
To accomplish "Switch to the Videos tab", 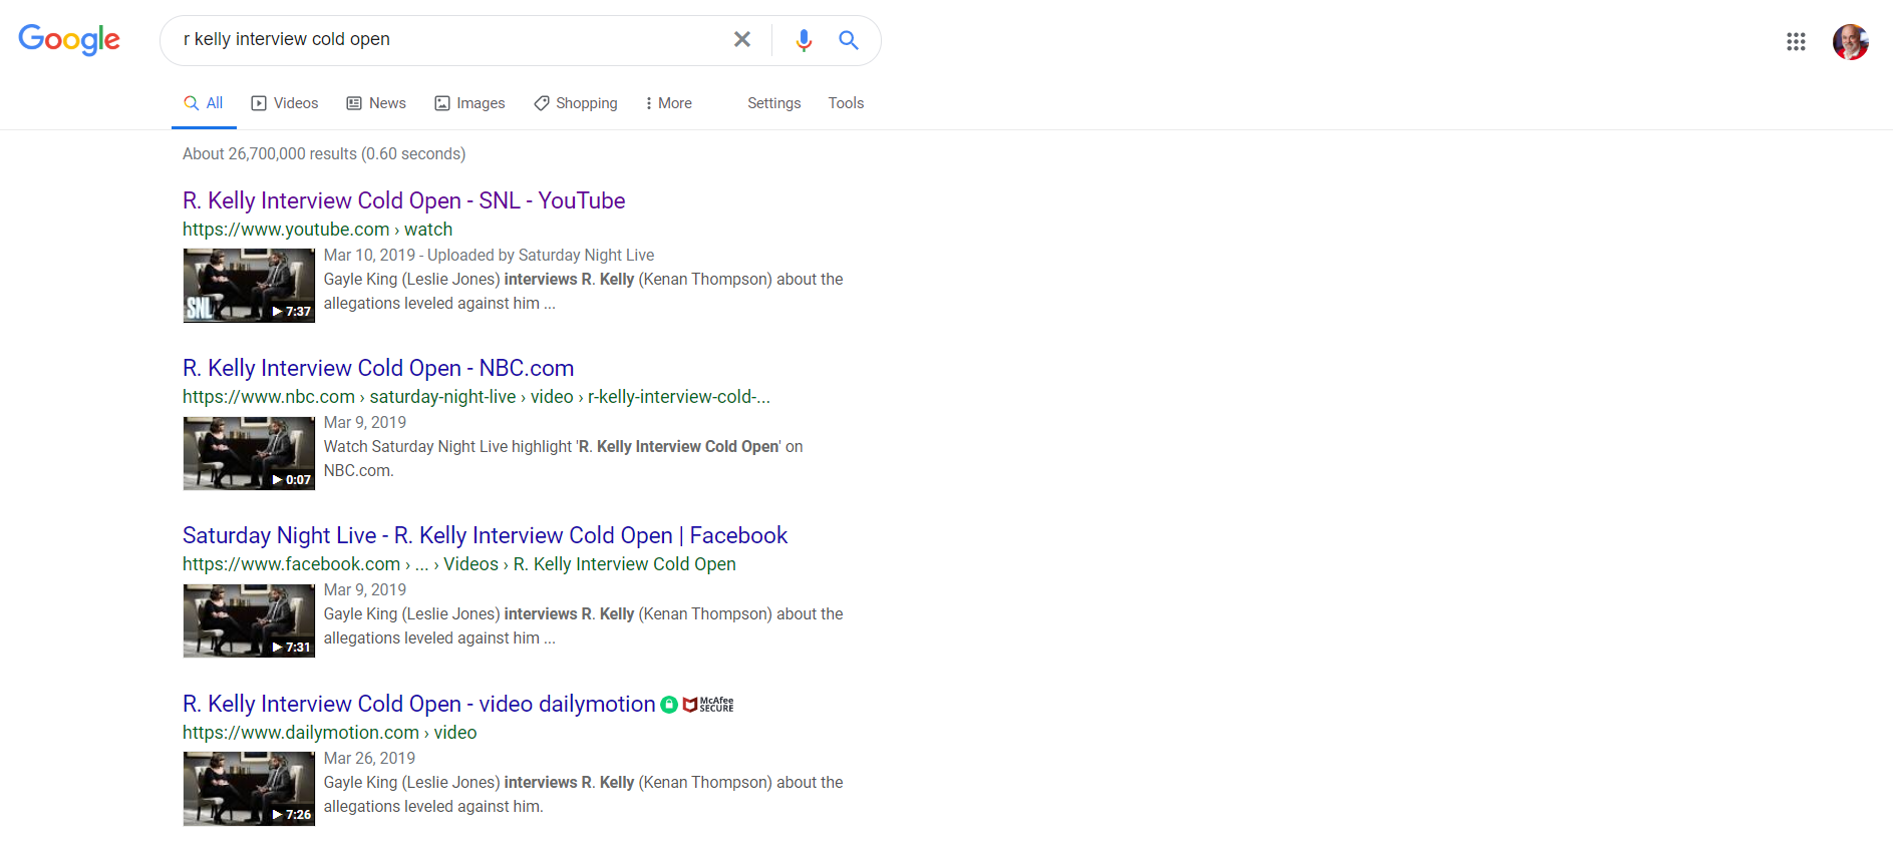I will [285, 103].
